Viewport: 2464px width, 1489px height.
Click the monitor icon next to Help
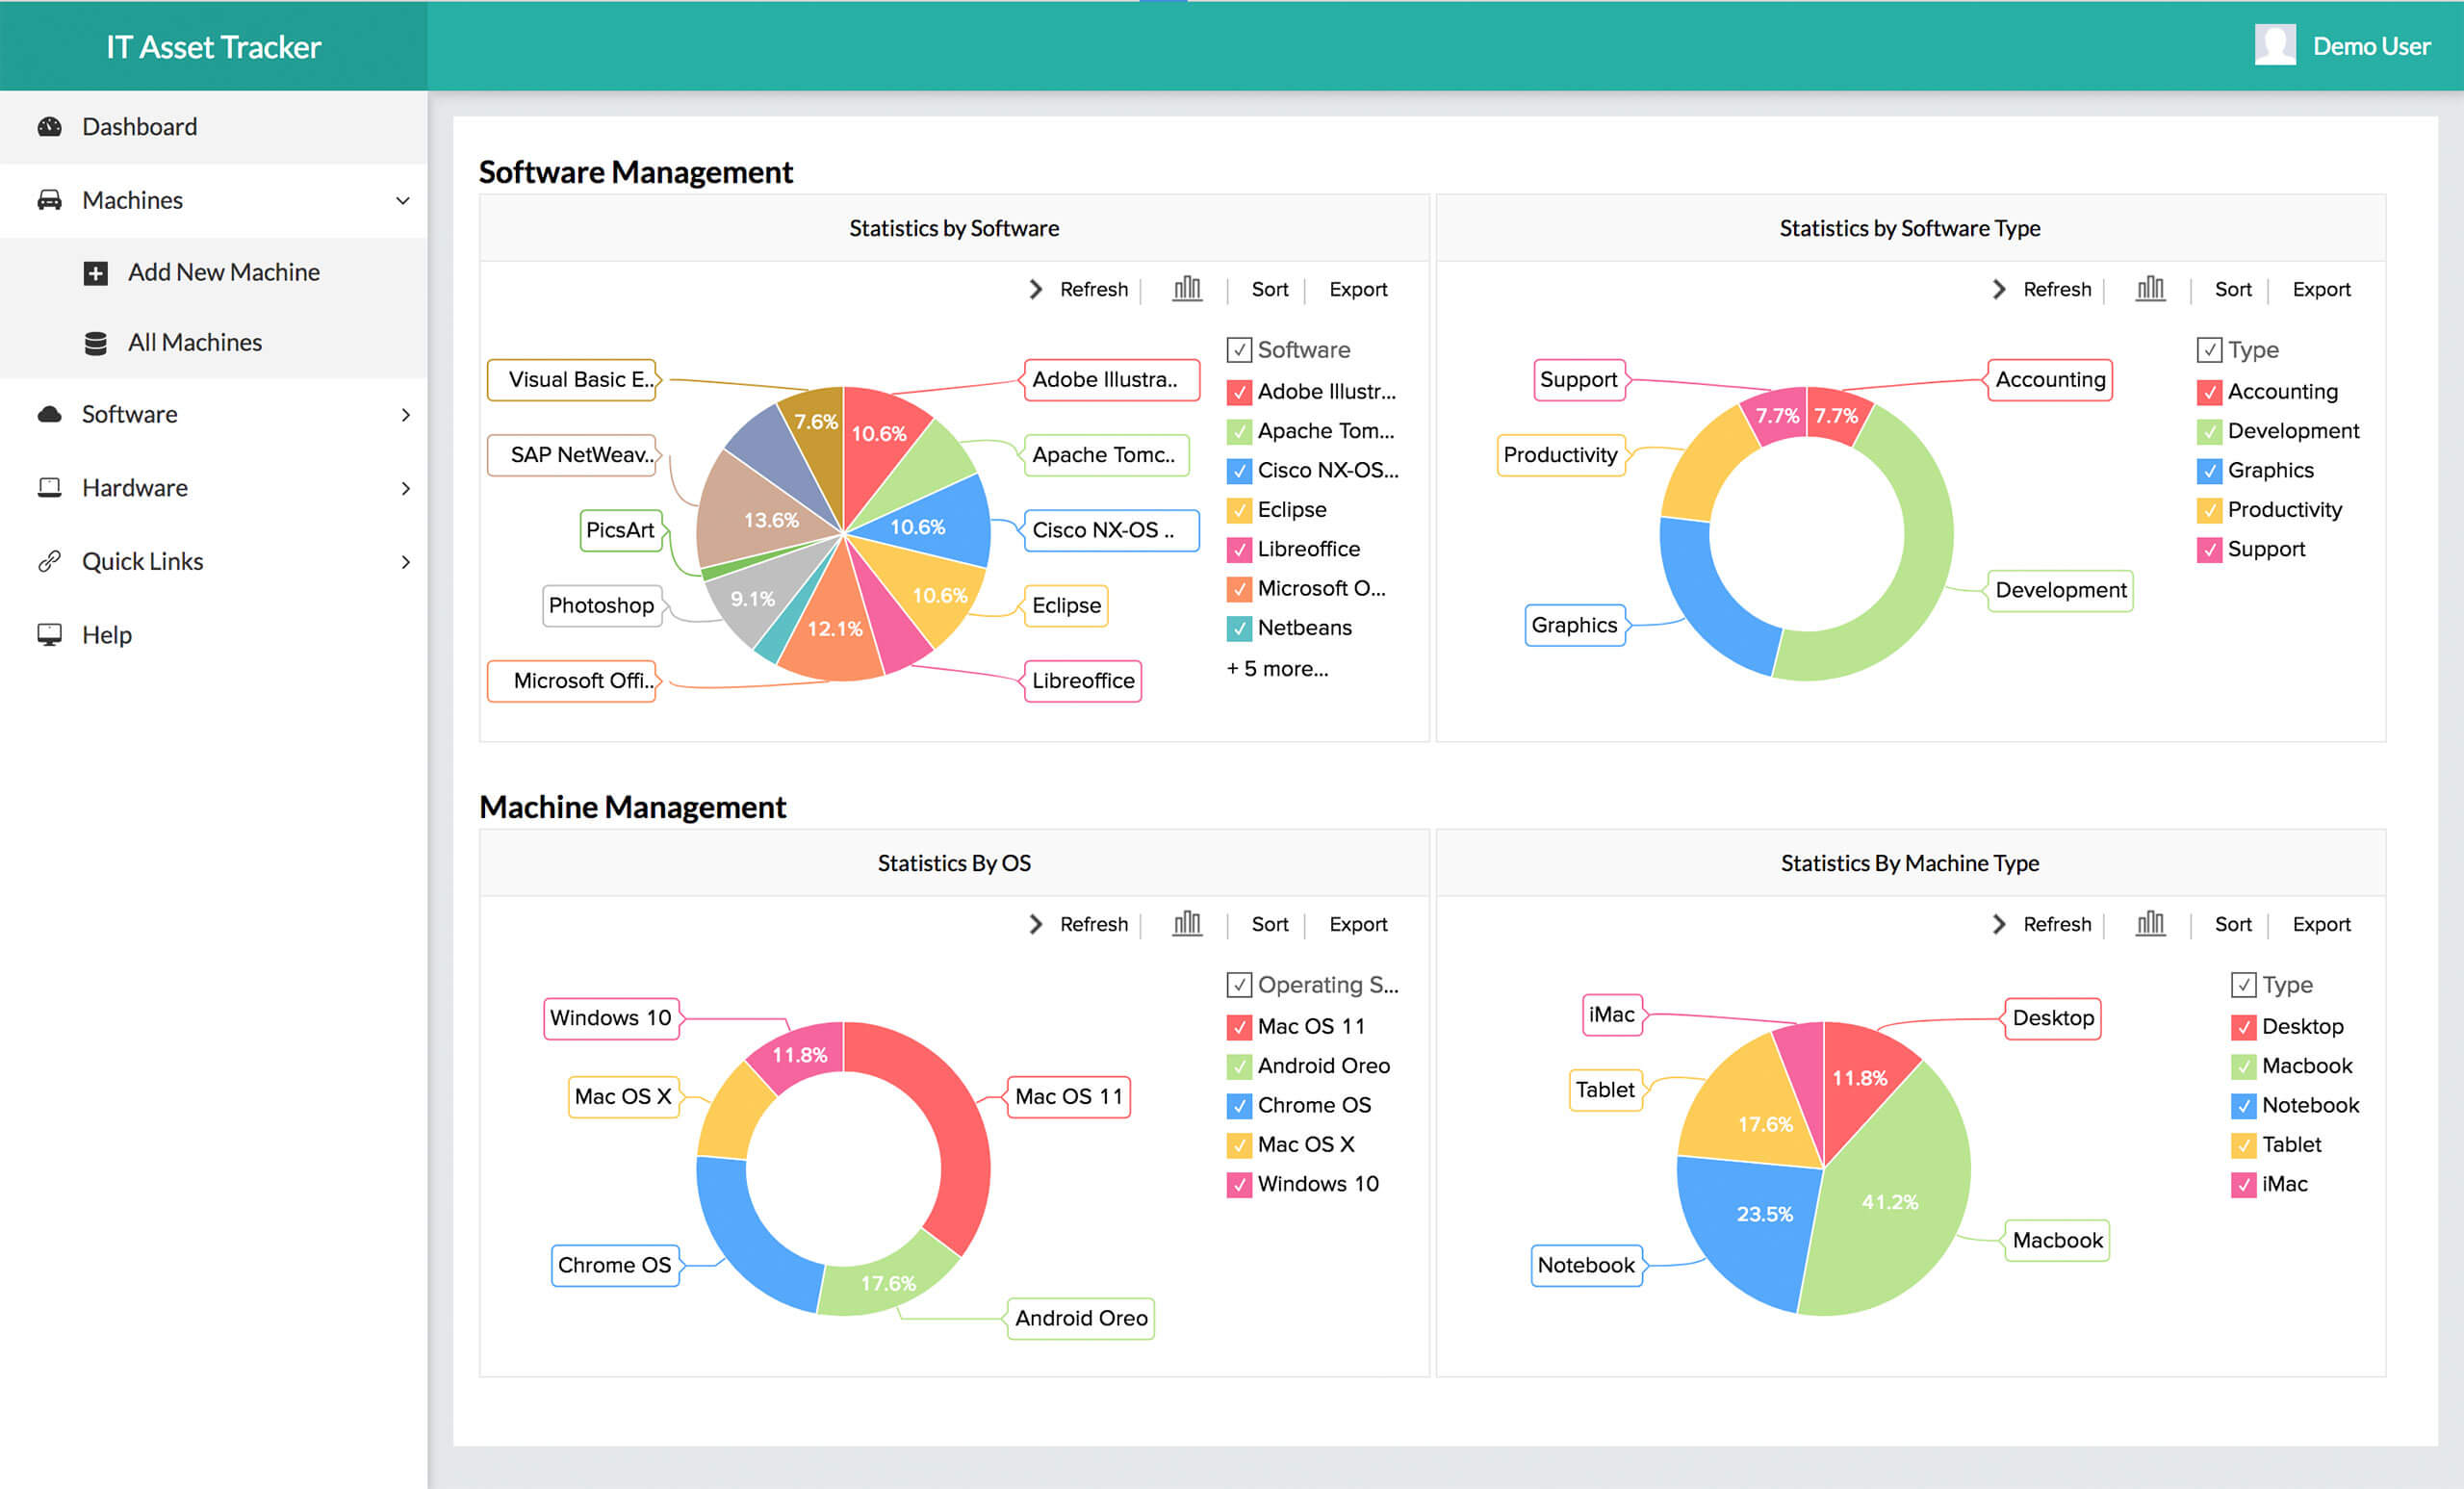(49, 634)
